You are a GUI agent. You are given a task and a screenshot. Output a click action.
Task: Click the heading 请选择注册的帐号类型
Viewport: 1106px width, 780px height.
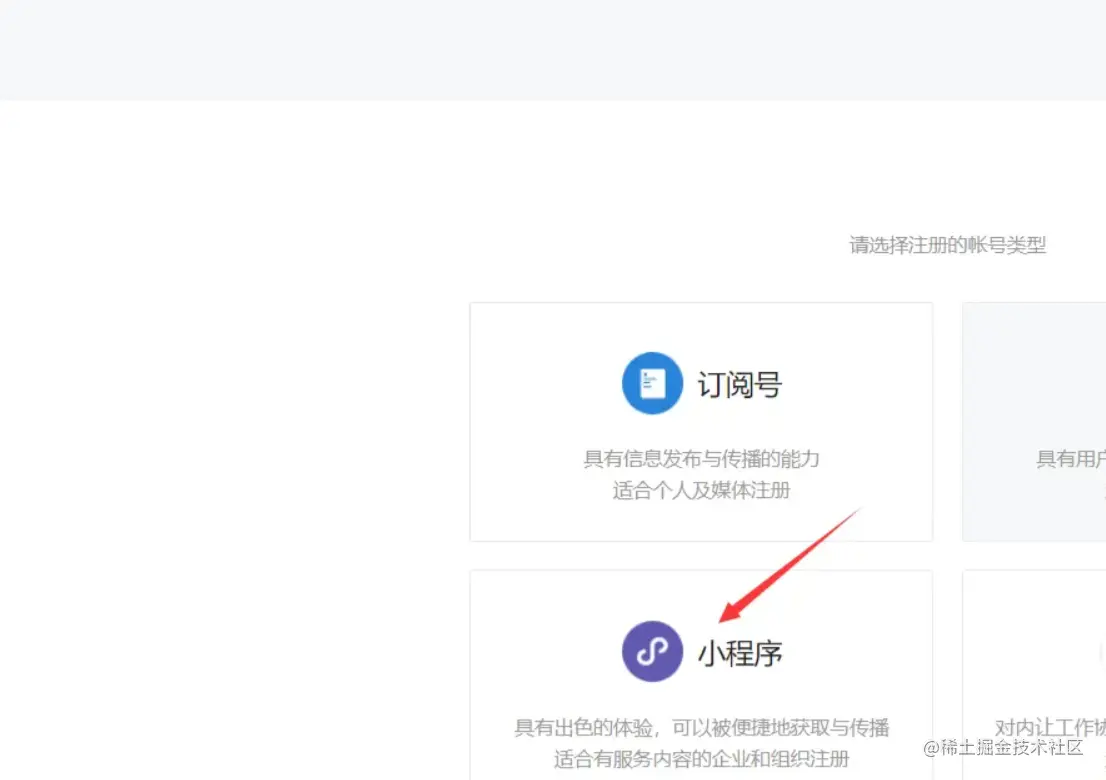point(947,245)
